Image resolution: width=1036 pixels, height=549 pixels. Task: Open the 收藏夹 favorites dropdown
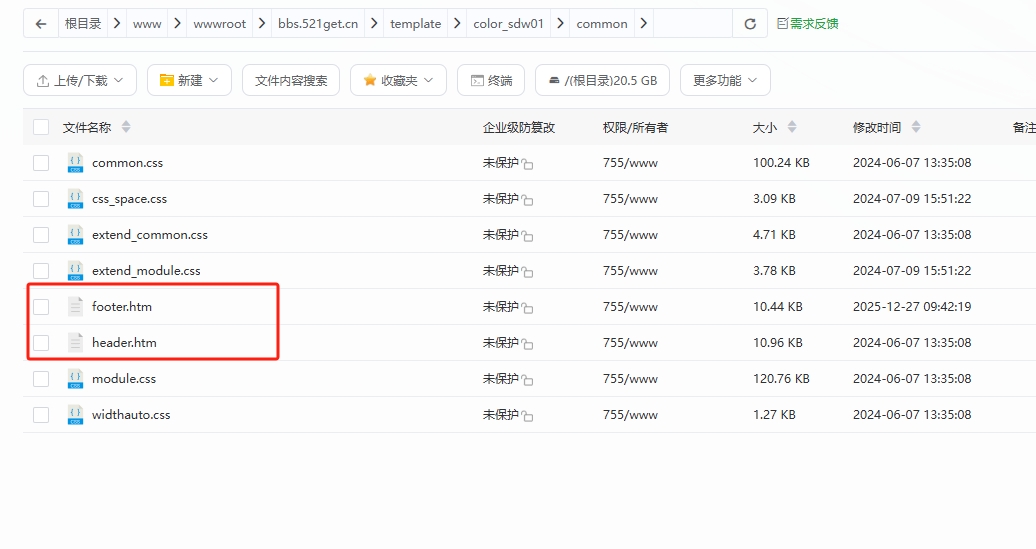click(x=398, y=80)
